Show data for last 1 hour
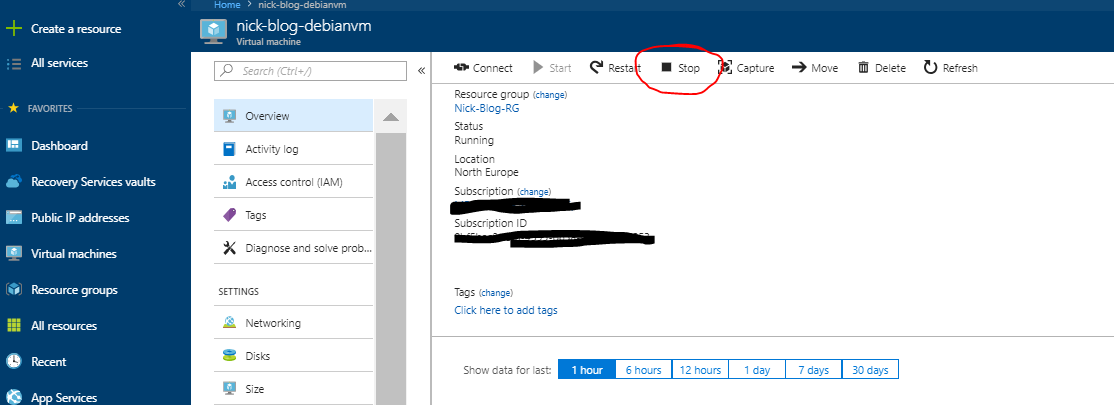Screen dimensions: 1114x405 click(587, 369)
